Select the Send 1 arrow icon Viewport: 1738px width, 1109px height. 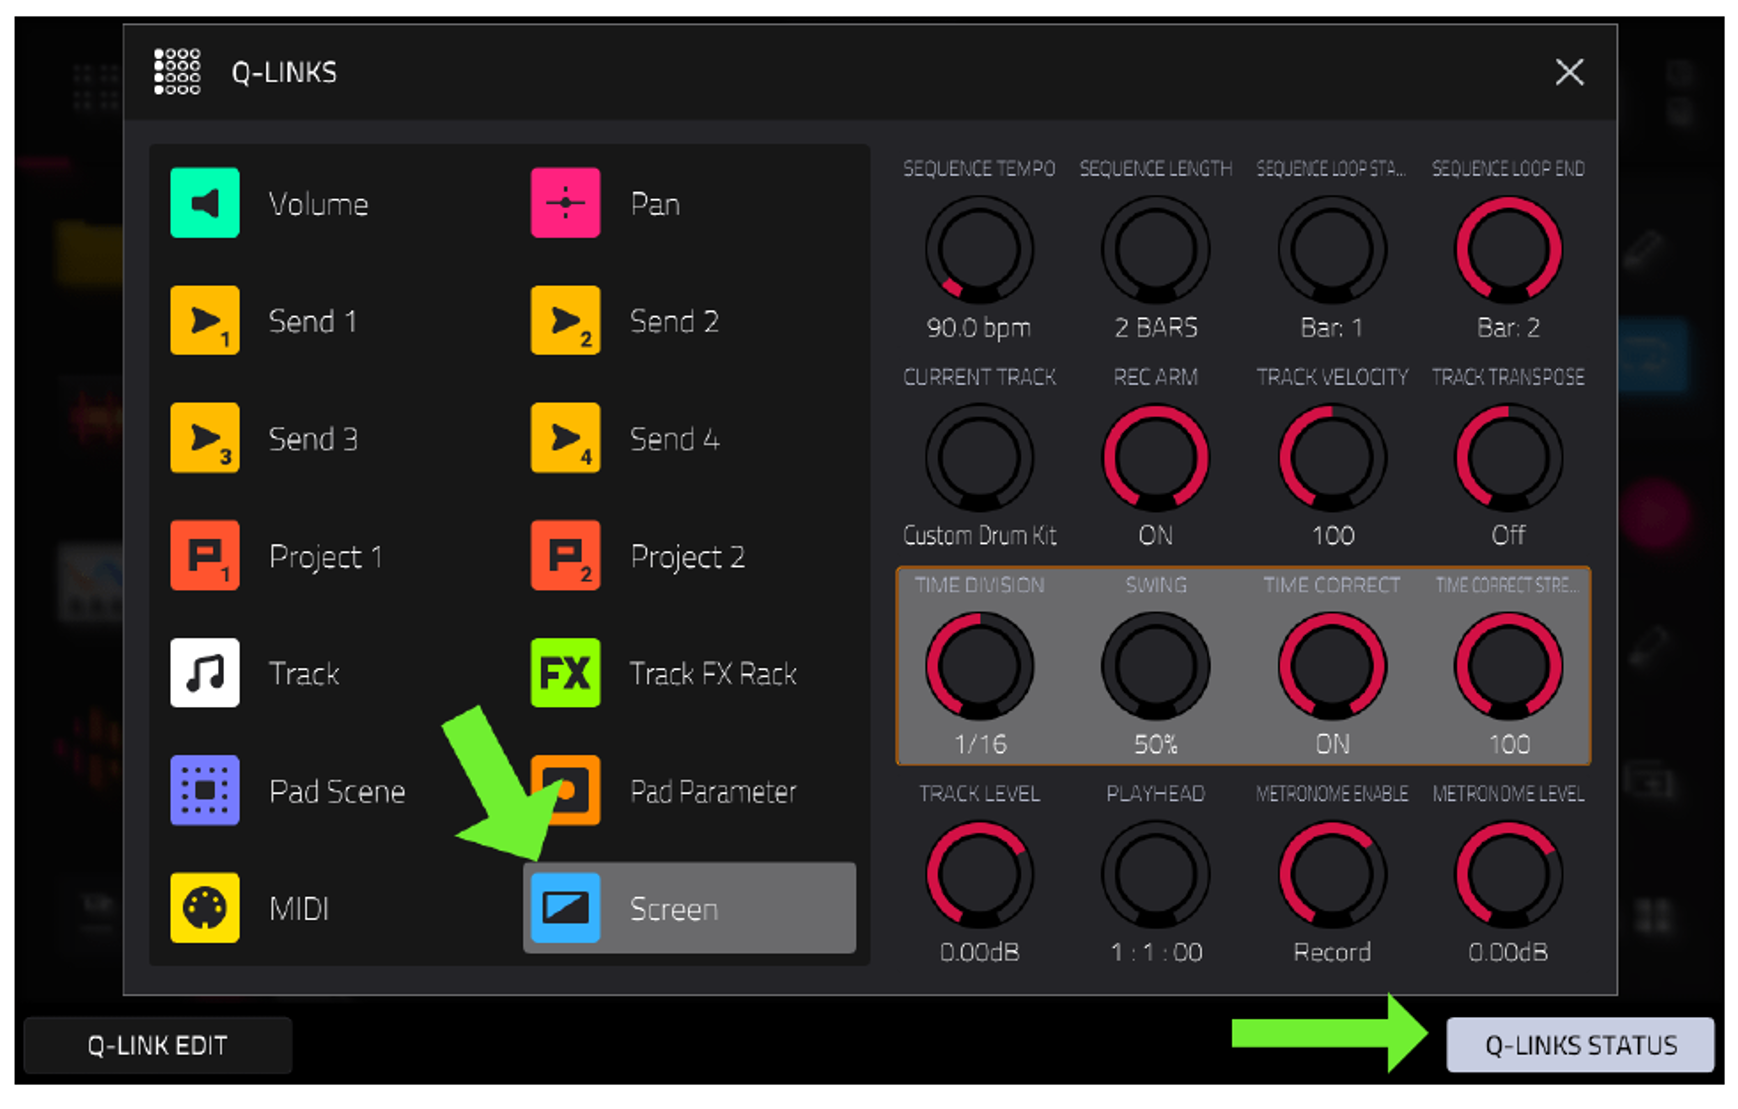click(x=205, y=321)
